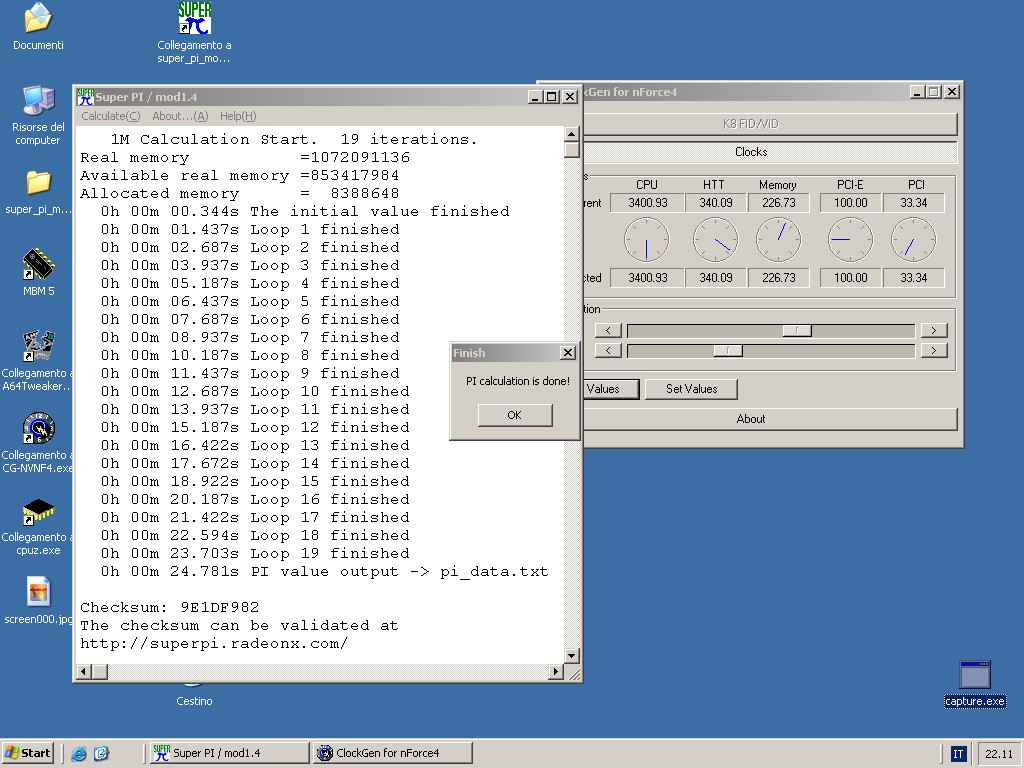Click the Super PI horizontal scrollbar right arrow
Image resolution: width=1024 pixels, height=768 pixels.
(556, 671)
